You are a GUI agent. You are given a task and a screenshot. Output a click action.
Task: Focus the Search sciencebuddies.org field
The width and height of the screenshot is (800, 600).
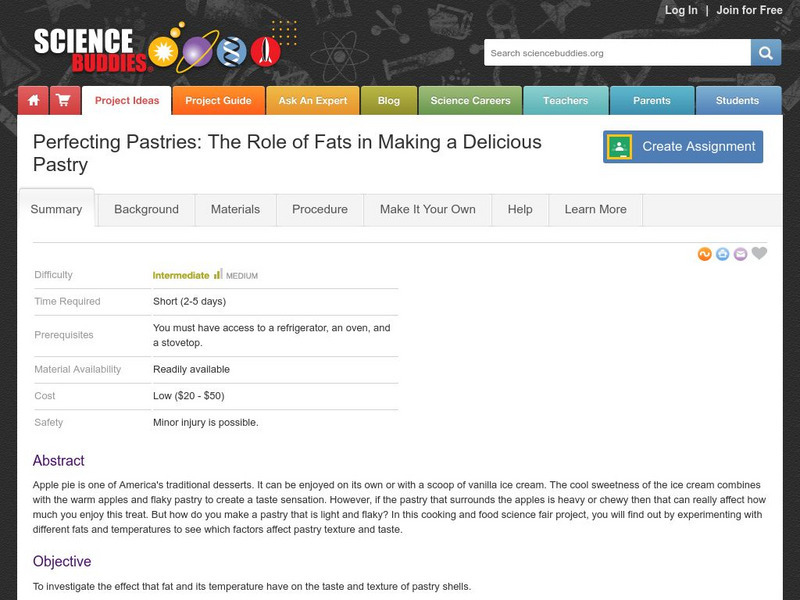[617, 53]
